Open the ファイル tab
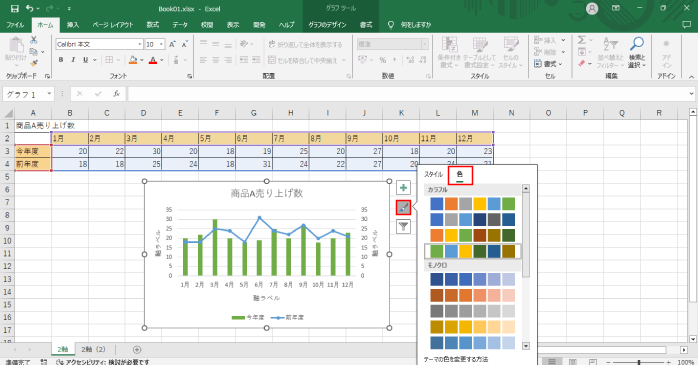This screenshot has height=365, width=698. pos(15,25)
